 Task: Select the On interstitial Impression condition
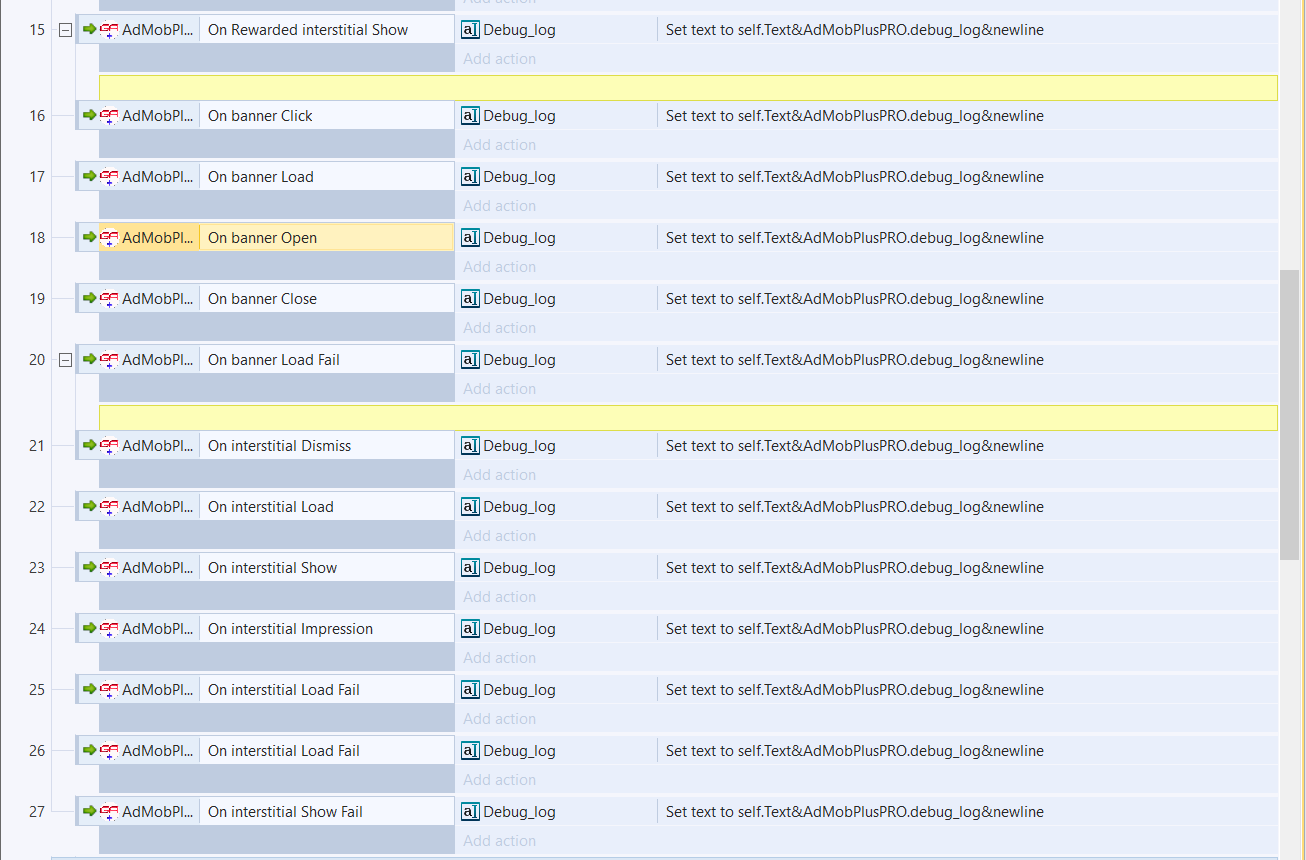pos(290,629)
